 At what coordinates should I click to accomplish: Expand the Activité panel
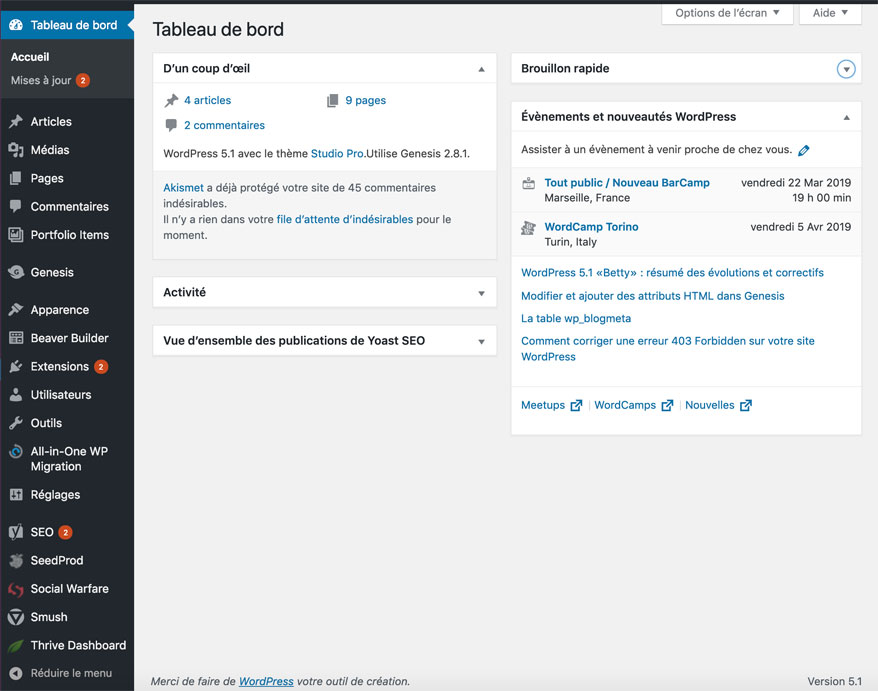[482, 293]
